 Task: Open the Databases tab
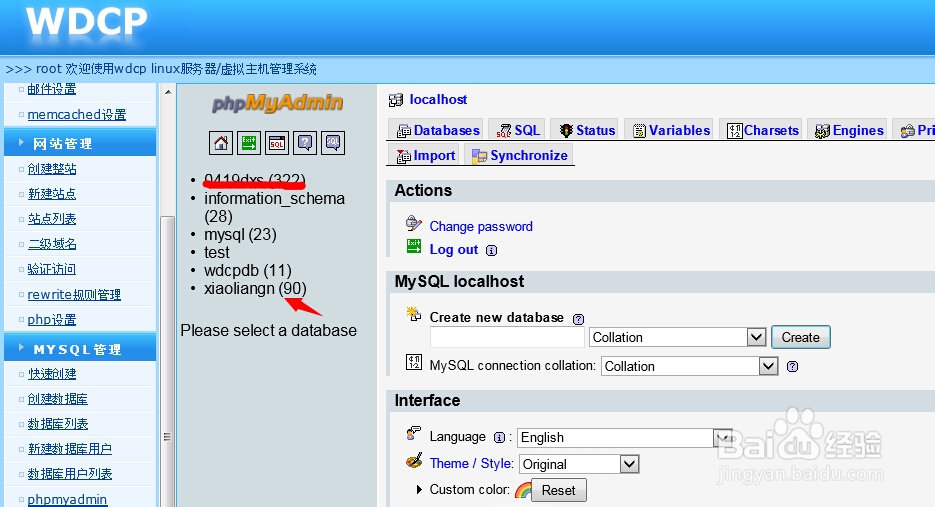[x=438, y=130]
